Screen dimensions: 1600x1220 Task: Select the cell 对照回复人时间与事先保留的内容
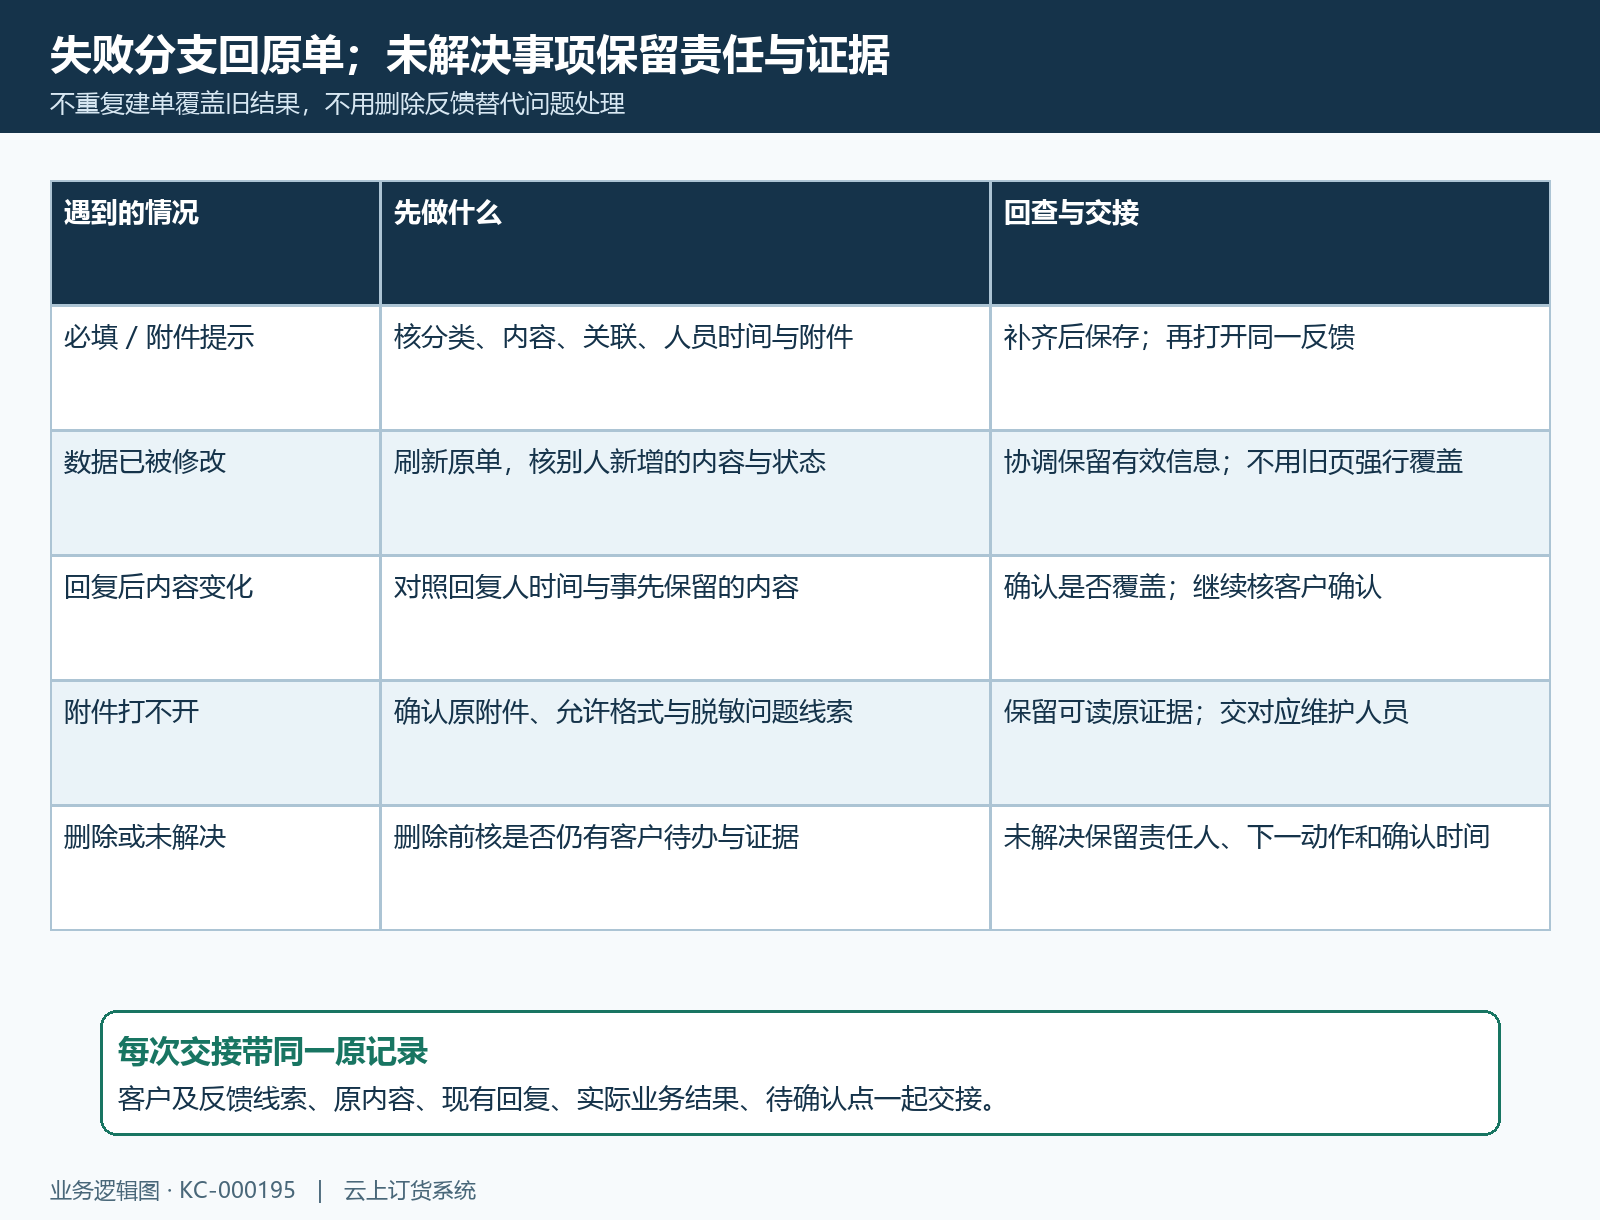[x=685, y=618]
